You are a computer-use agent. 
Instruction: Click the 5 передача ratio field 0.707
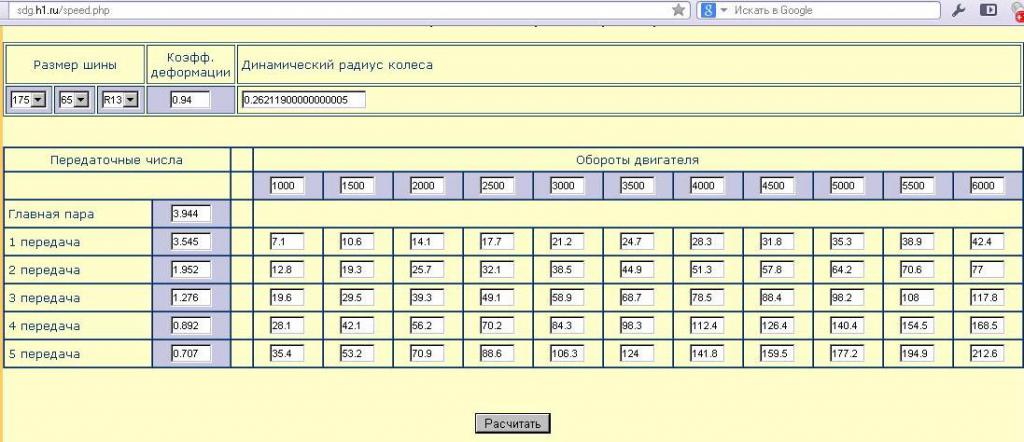click(x=191, y=354)
